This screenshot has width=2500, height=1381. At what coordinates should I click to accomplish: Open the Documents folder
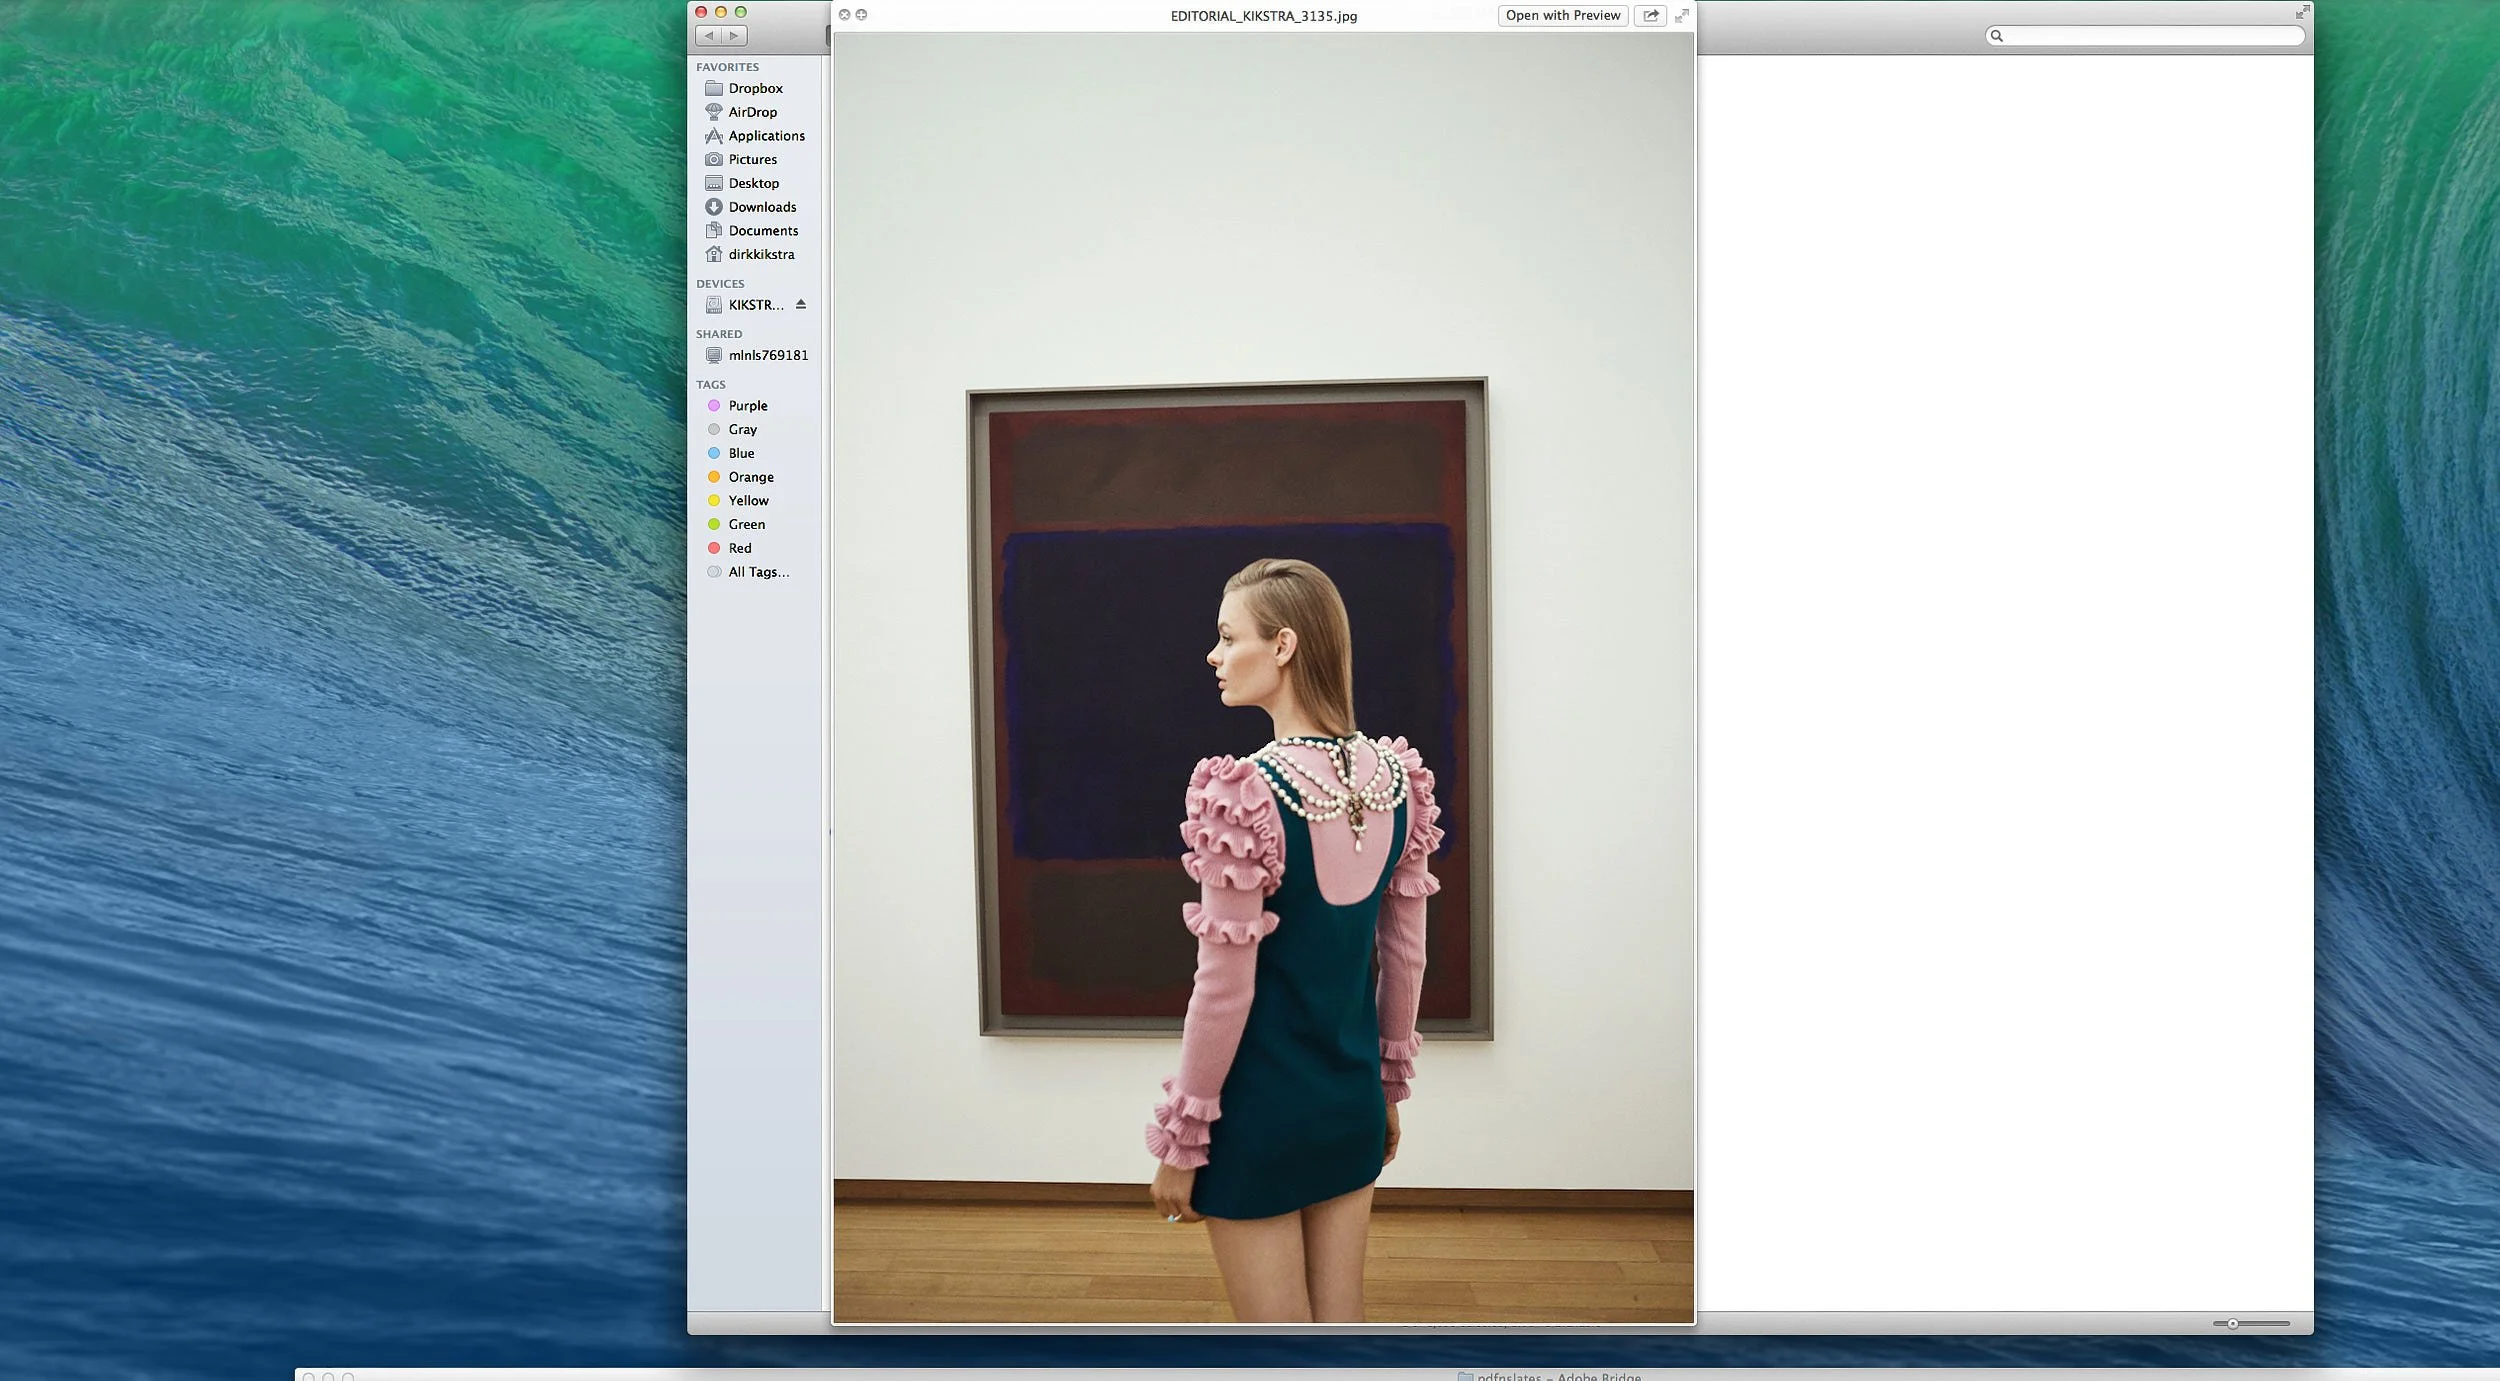point(763,230)
